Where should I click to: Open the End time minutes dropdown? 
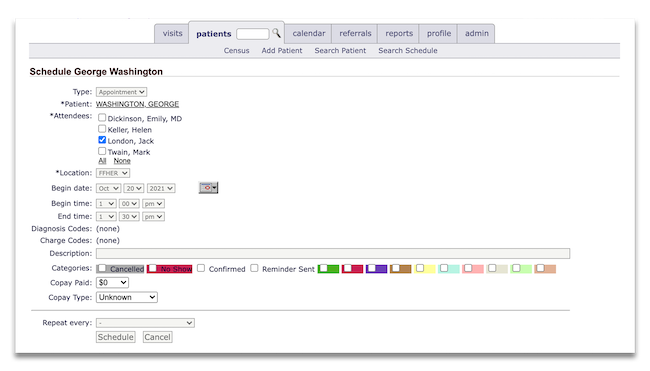(129, 216)
